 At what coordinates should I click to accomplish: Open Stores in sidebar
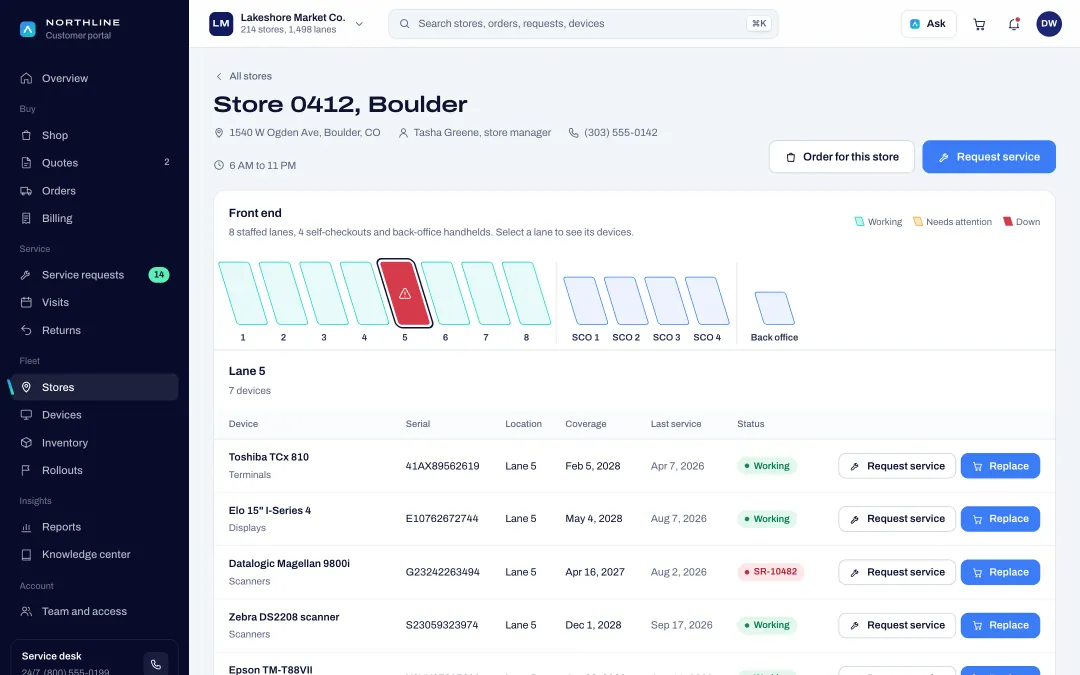pyautogui.click(x=94, y=387)
